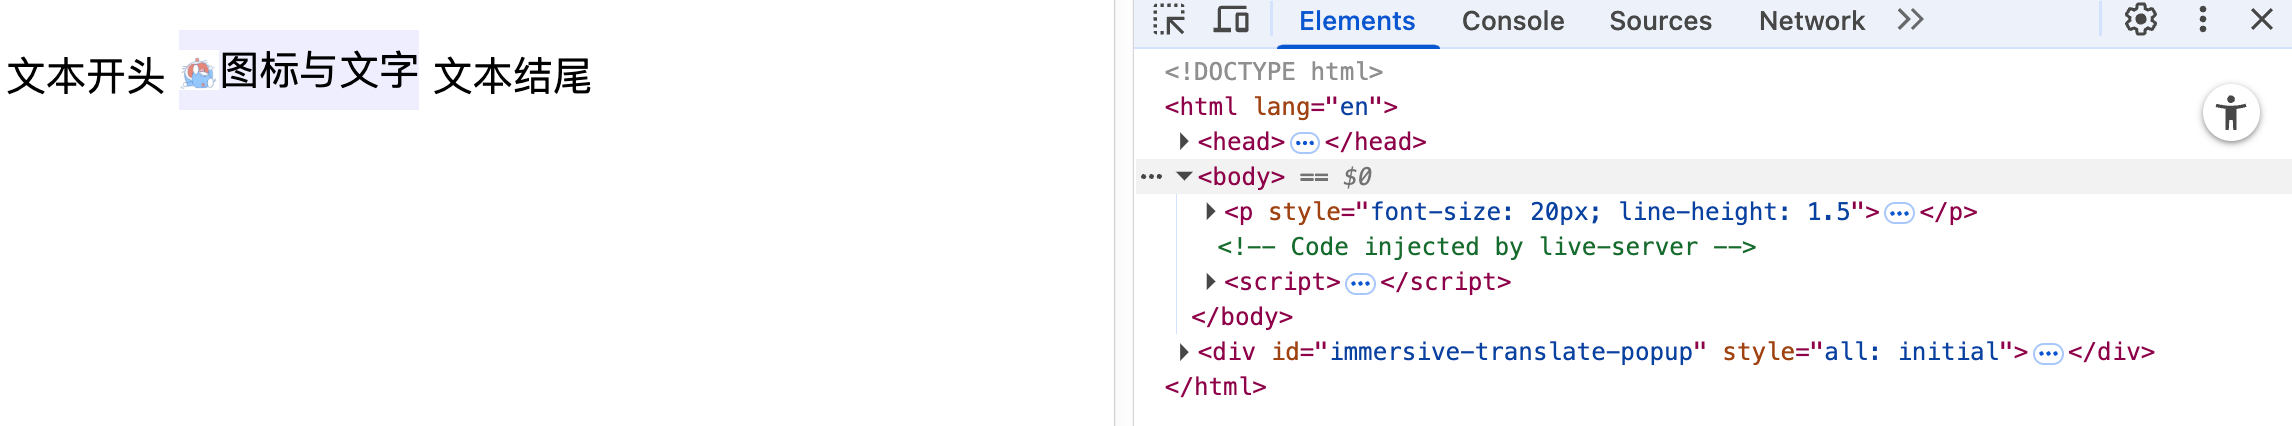Select the live-server comment line
The image size is (2292, 426).
point(1486,246)
